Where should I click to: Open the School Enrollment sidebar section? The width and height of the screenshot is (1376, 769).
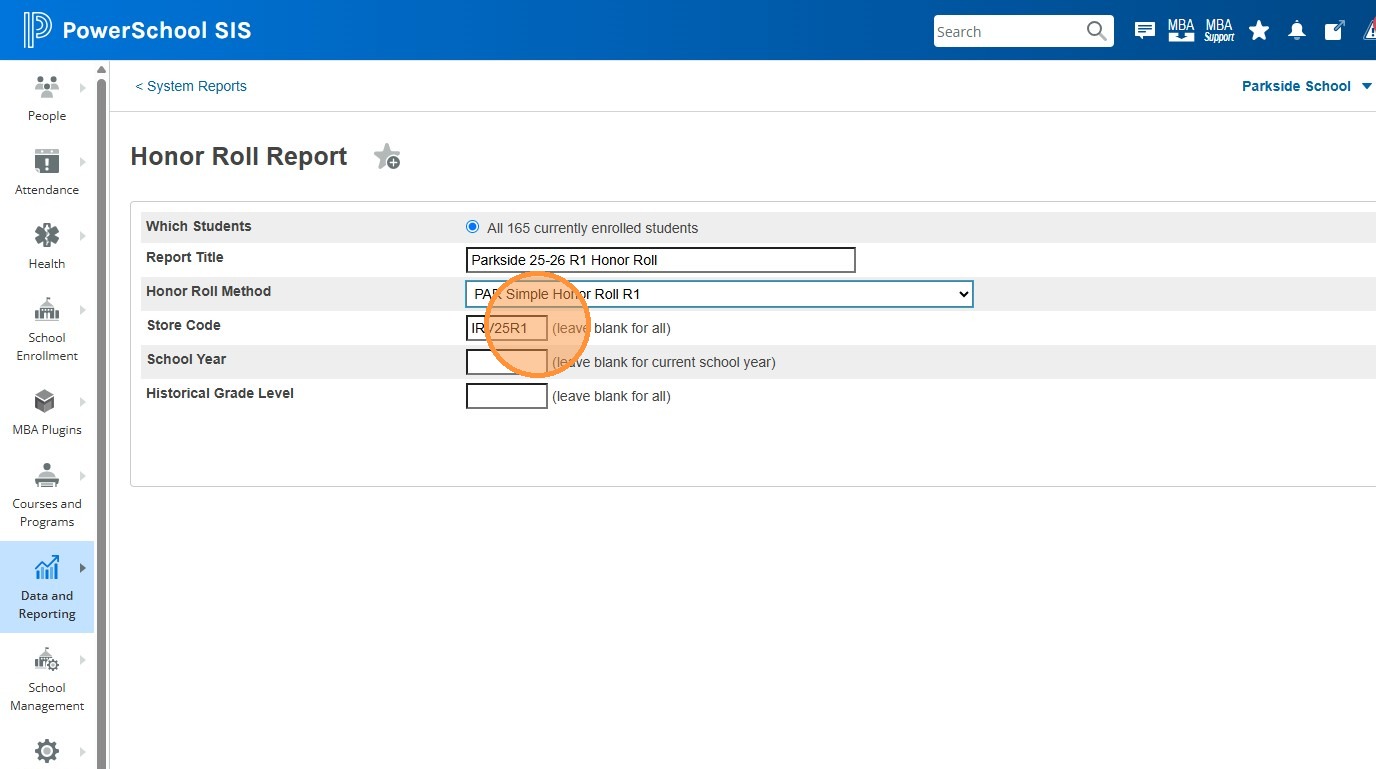(x=47, y=329)
